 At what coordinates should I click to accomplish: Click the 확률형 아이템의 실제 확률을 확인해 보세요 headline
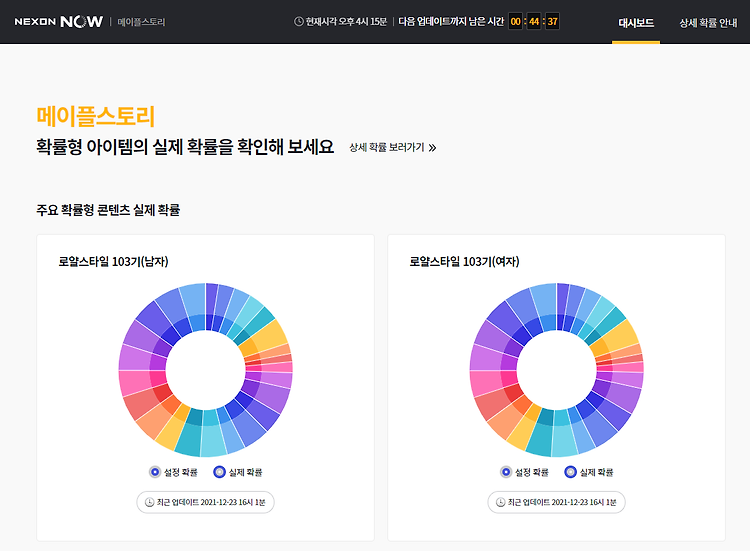click(185, 147)
